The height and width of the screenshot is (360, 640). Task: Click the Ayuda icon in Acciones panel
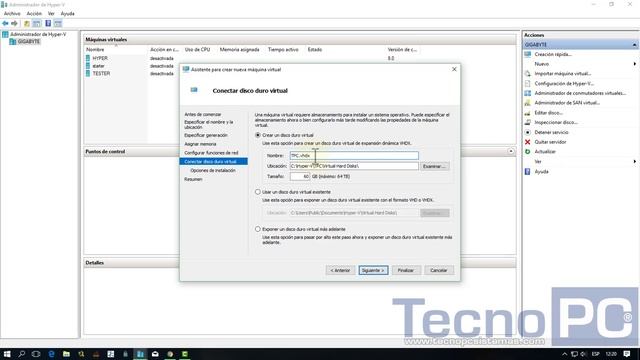pyautogui.click(x=527, y=171)
